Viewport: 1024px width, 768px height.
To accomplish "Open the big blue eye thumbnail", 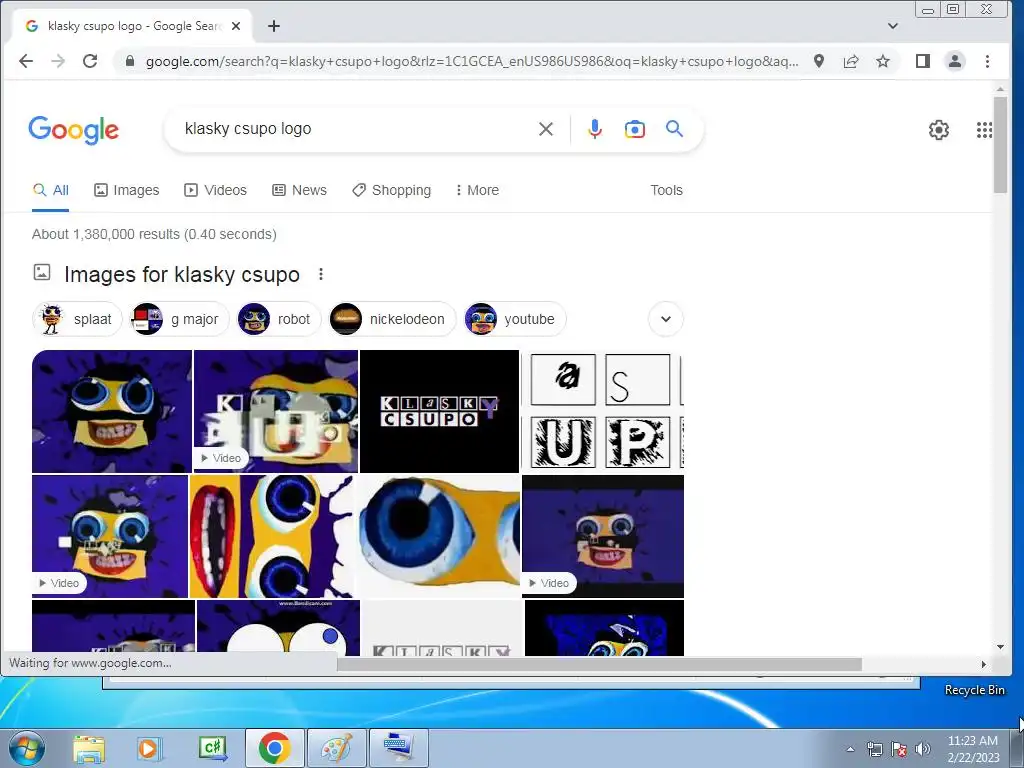I will point(440,536).
